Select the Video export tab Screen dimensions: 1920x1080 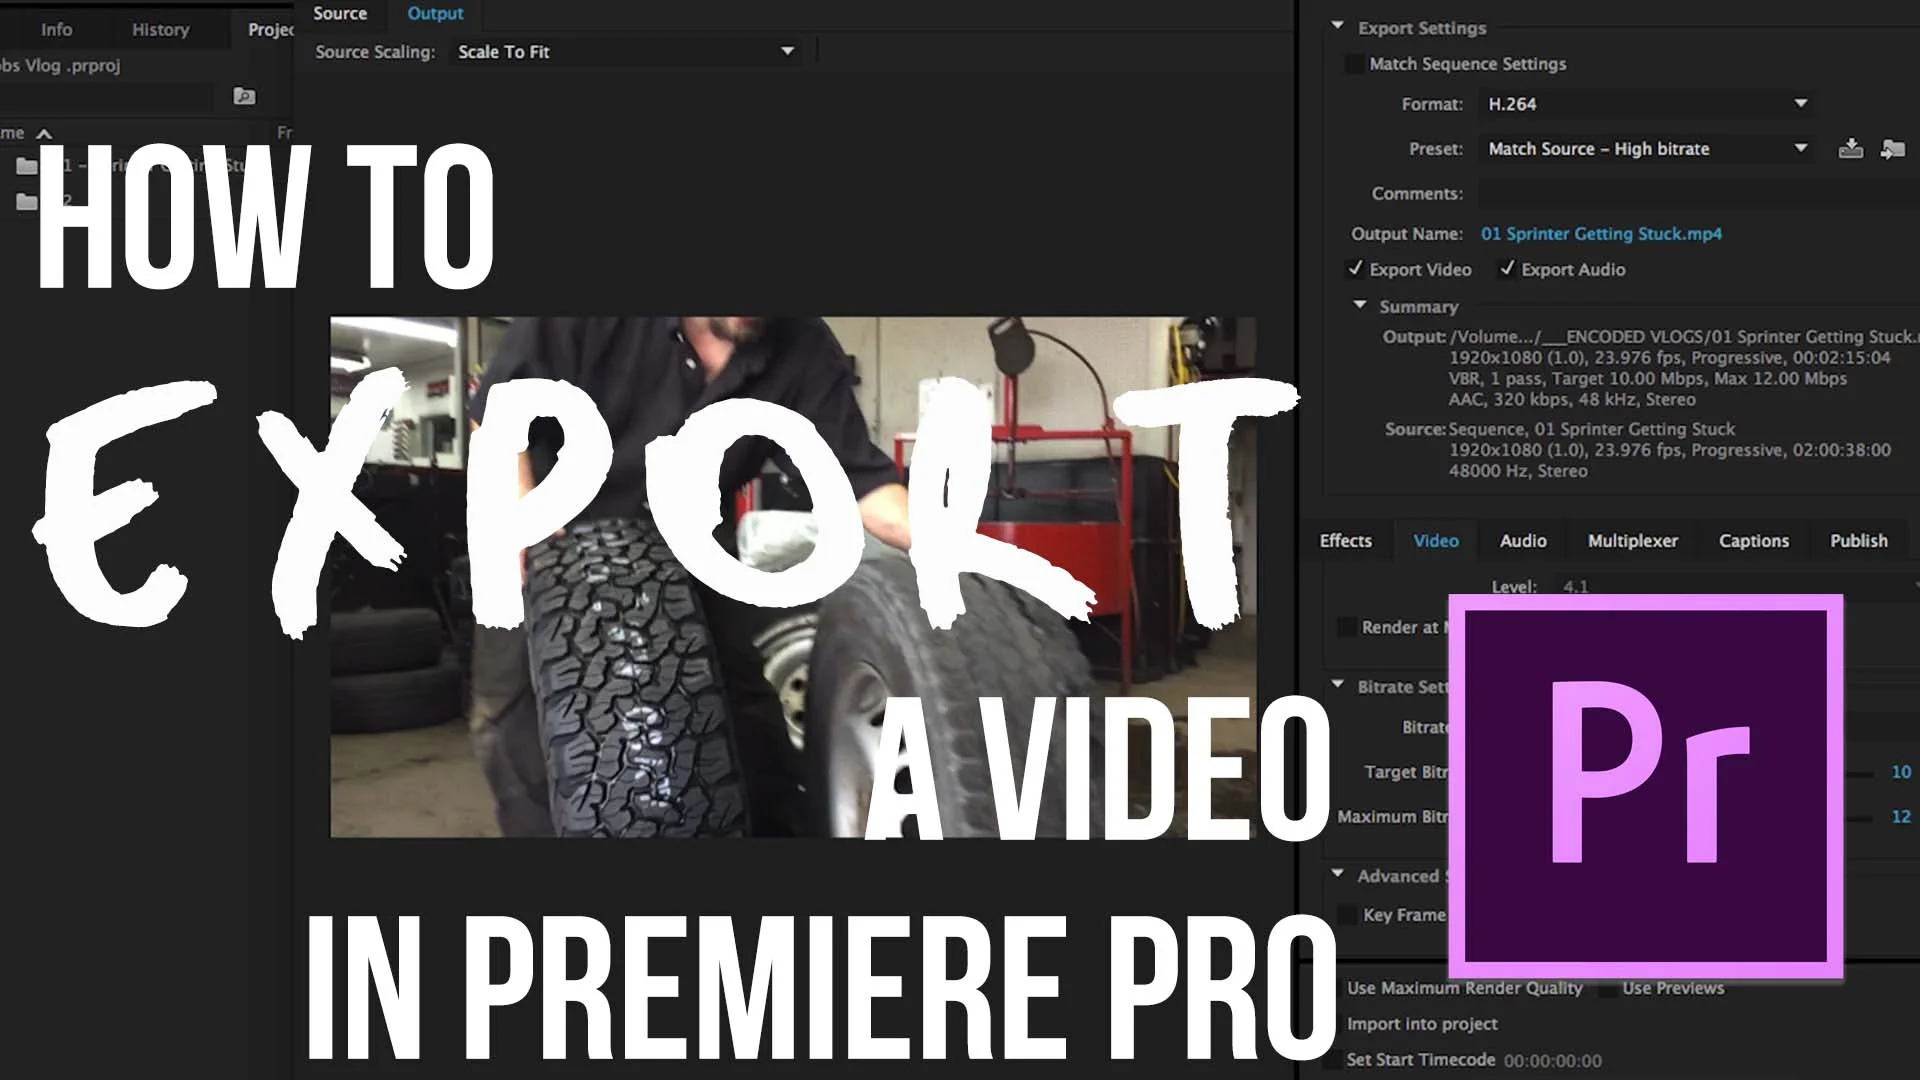1436,541
